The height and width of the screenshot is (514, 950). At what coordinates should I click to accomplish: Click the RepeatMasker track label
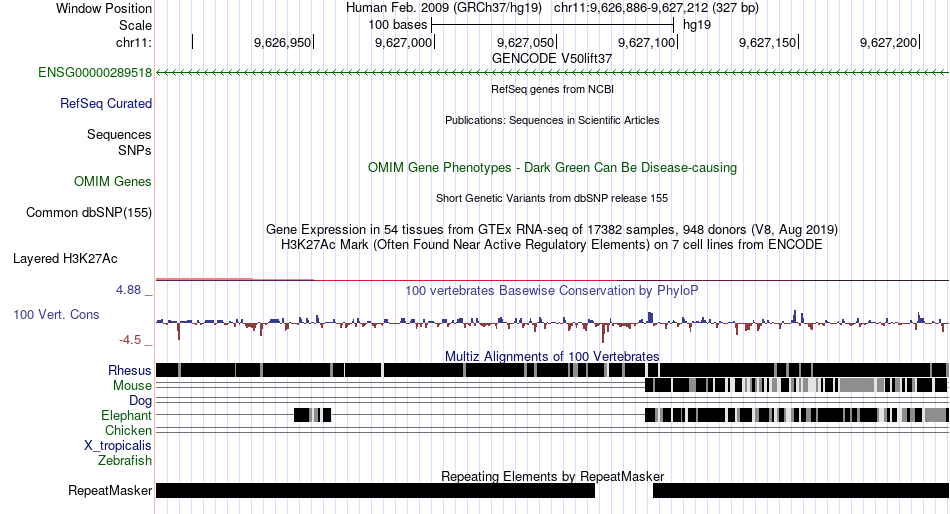(x=110, y=490)
